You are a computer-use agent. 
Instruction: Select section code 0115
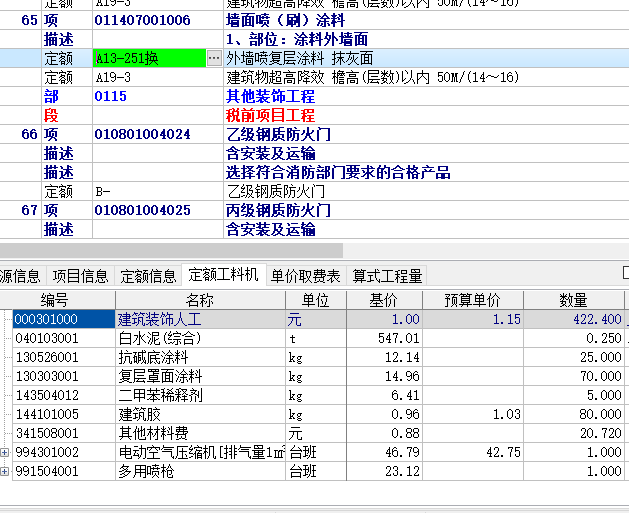pos(111,97)
